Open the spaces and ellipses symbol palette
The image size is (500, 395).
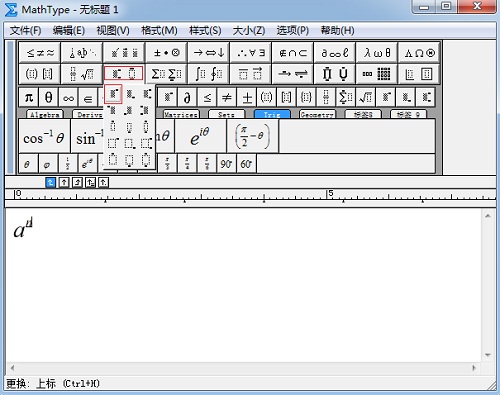click(82, 53)
